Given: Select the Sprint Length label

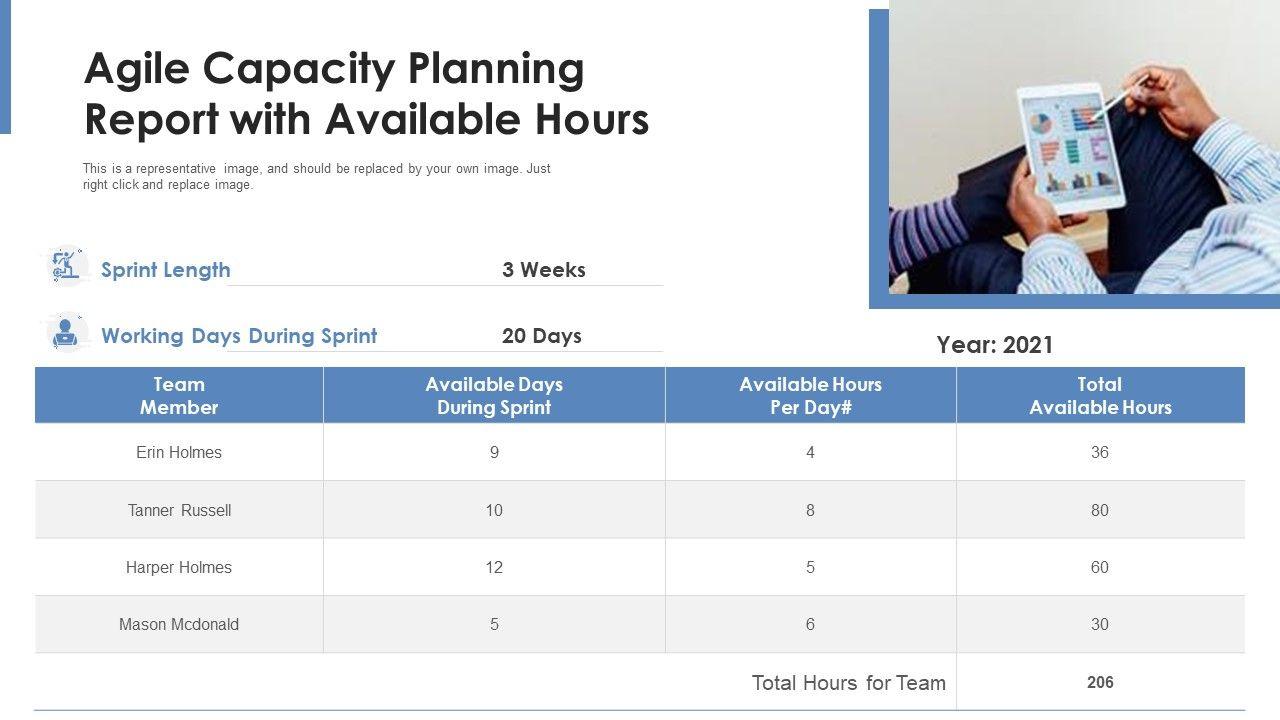Looking at the screenshot, I should [x=166, y=270].
